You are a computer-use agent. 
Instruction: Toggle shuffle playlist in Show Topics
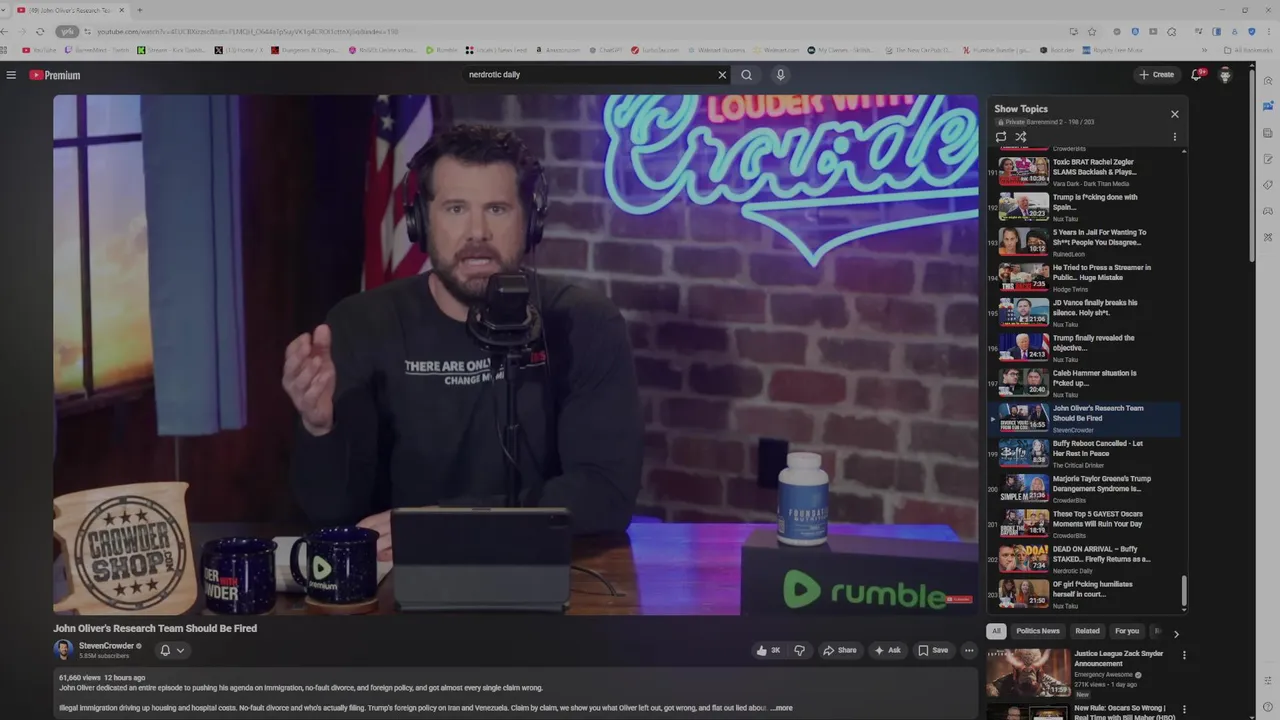[x=1021, y=137]
